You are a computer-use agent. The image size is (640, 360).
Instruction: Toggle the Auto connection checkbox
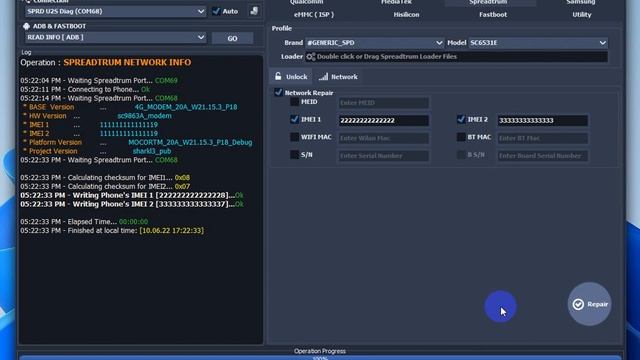tap(216, 11)
